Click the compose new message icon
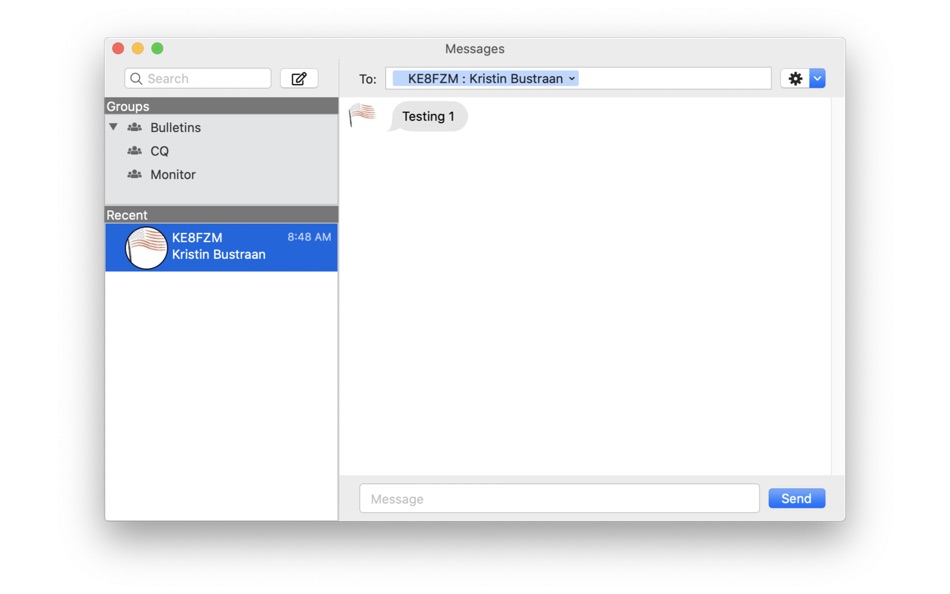 tap(298, 78)
